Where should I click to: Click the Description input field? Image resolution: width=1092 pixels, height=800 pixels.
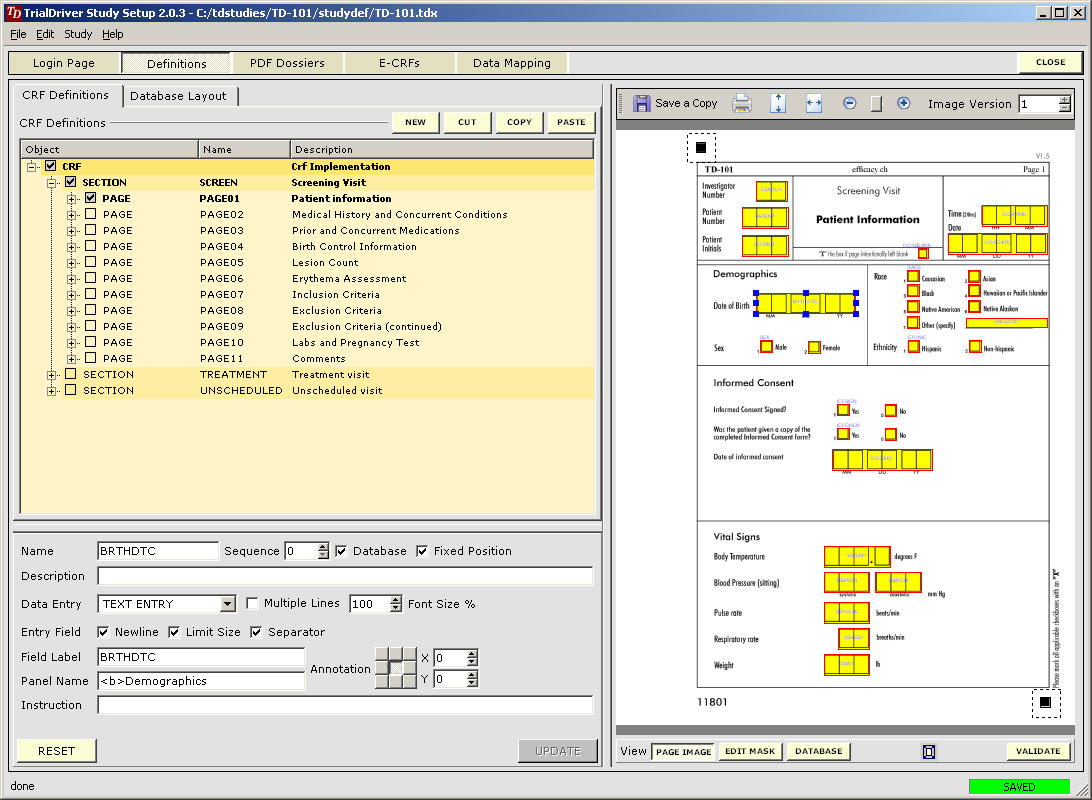pos(345,576)
